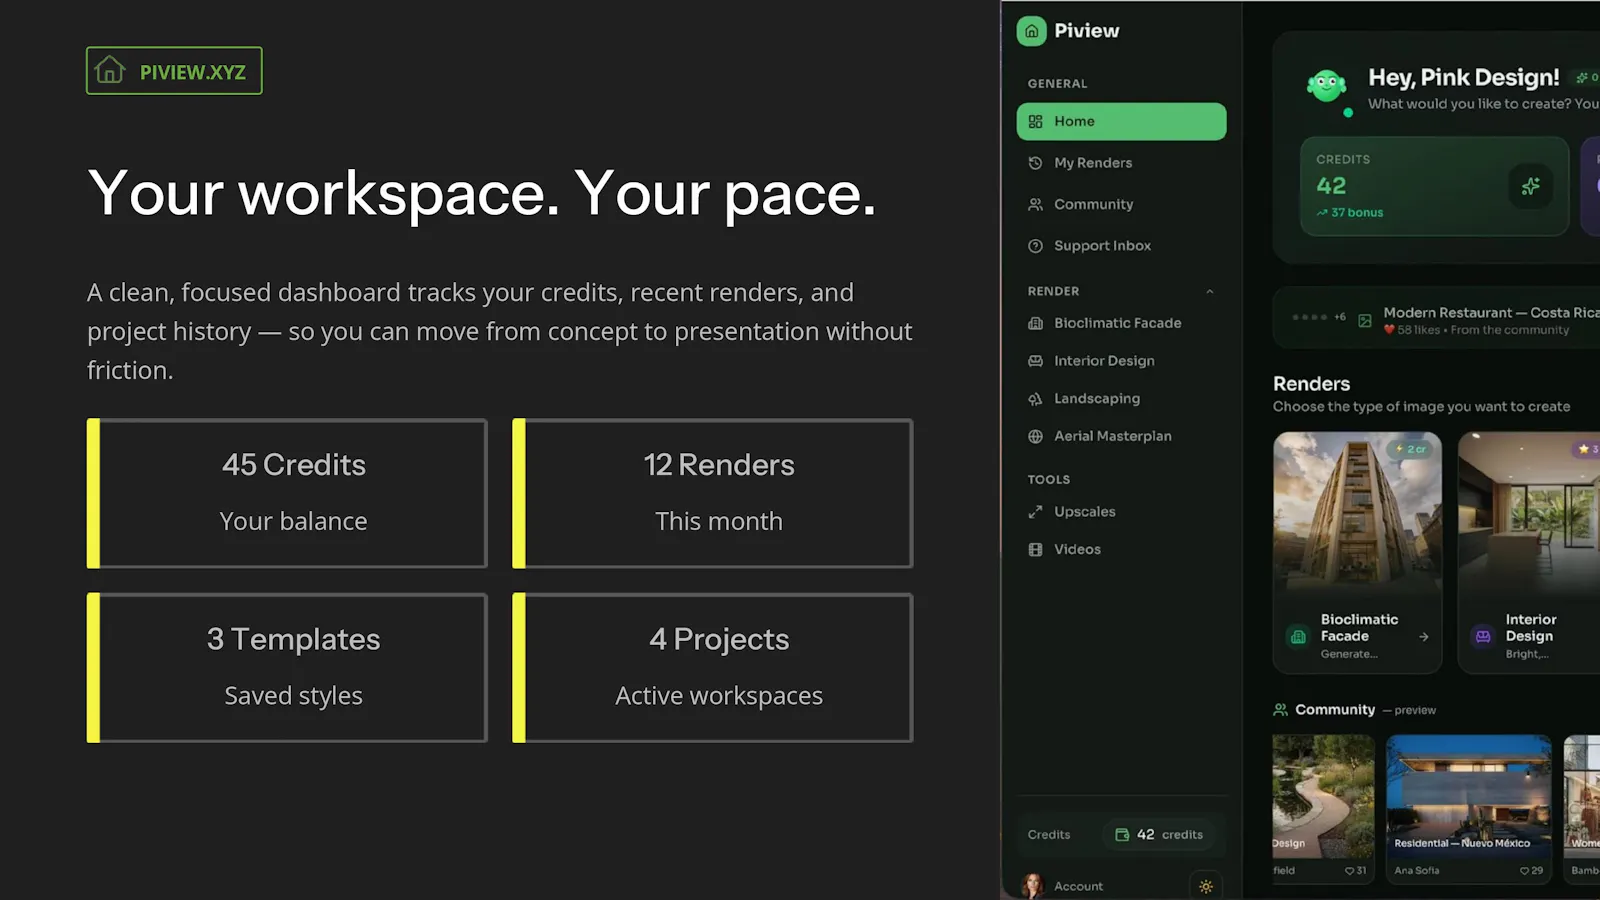
Task: Click the Home grid icon
Action: coord(1036,122)
